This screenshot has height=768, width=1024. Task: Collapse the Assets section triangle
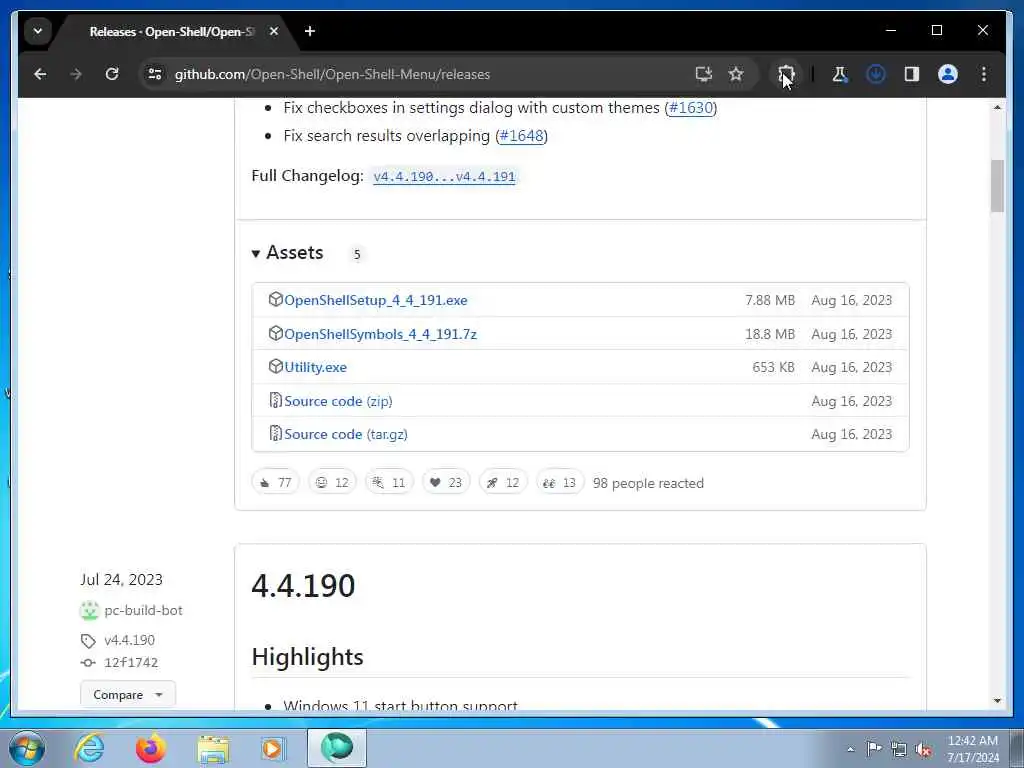(x=256, y=253)
